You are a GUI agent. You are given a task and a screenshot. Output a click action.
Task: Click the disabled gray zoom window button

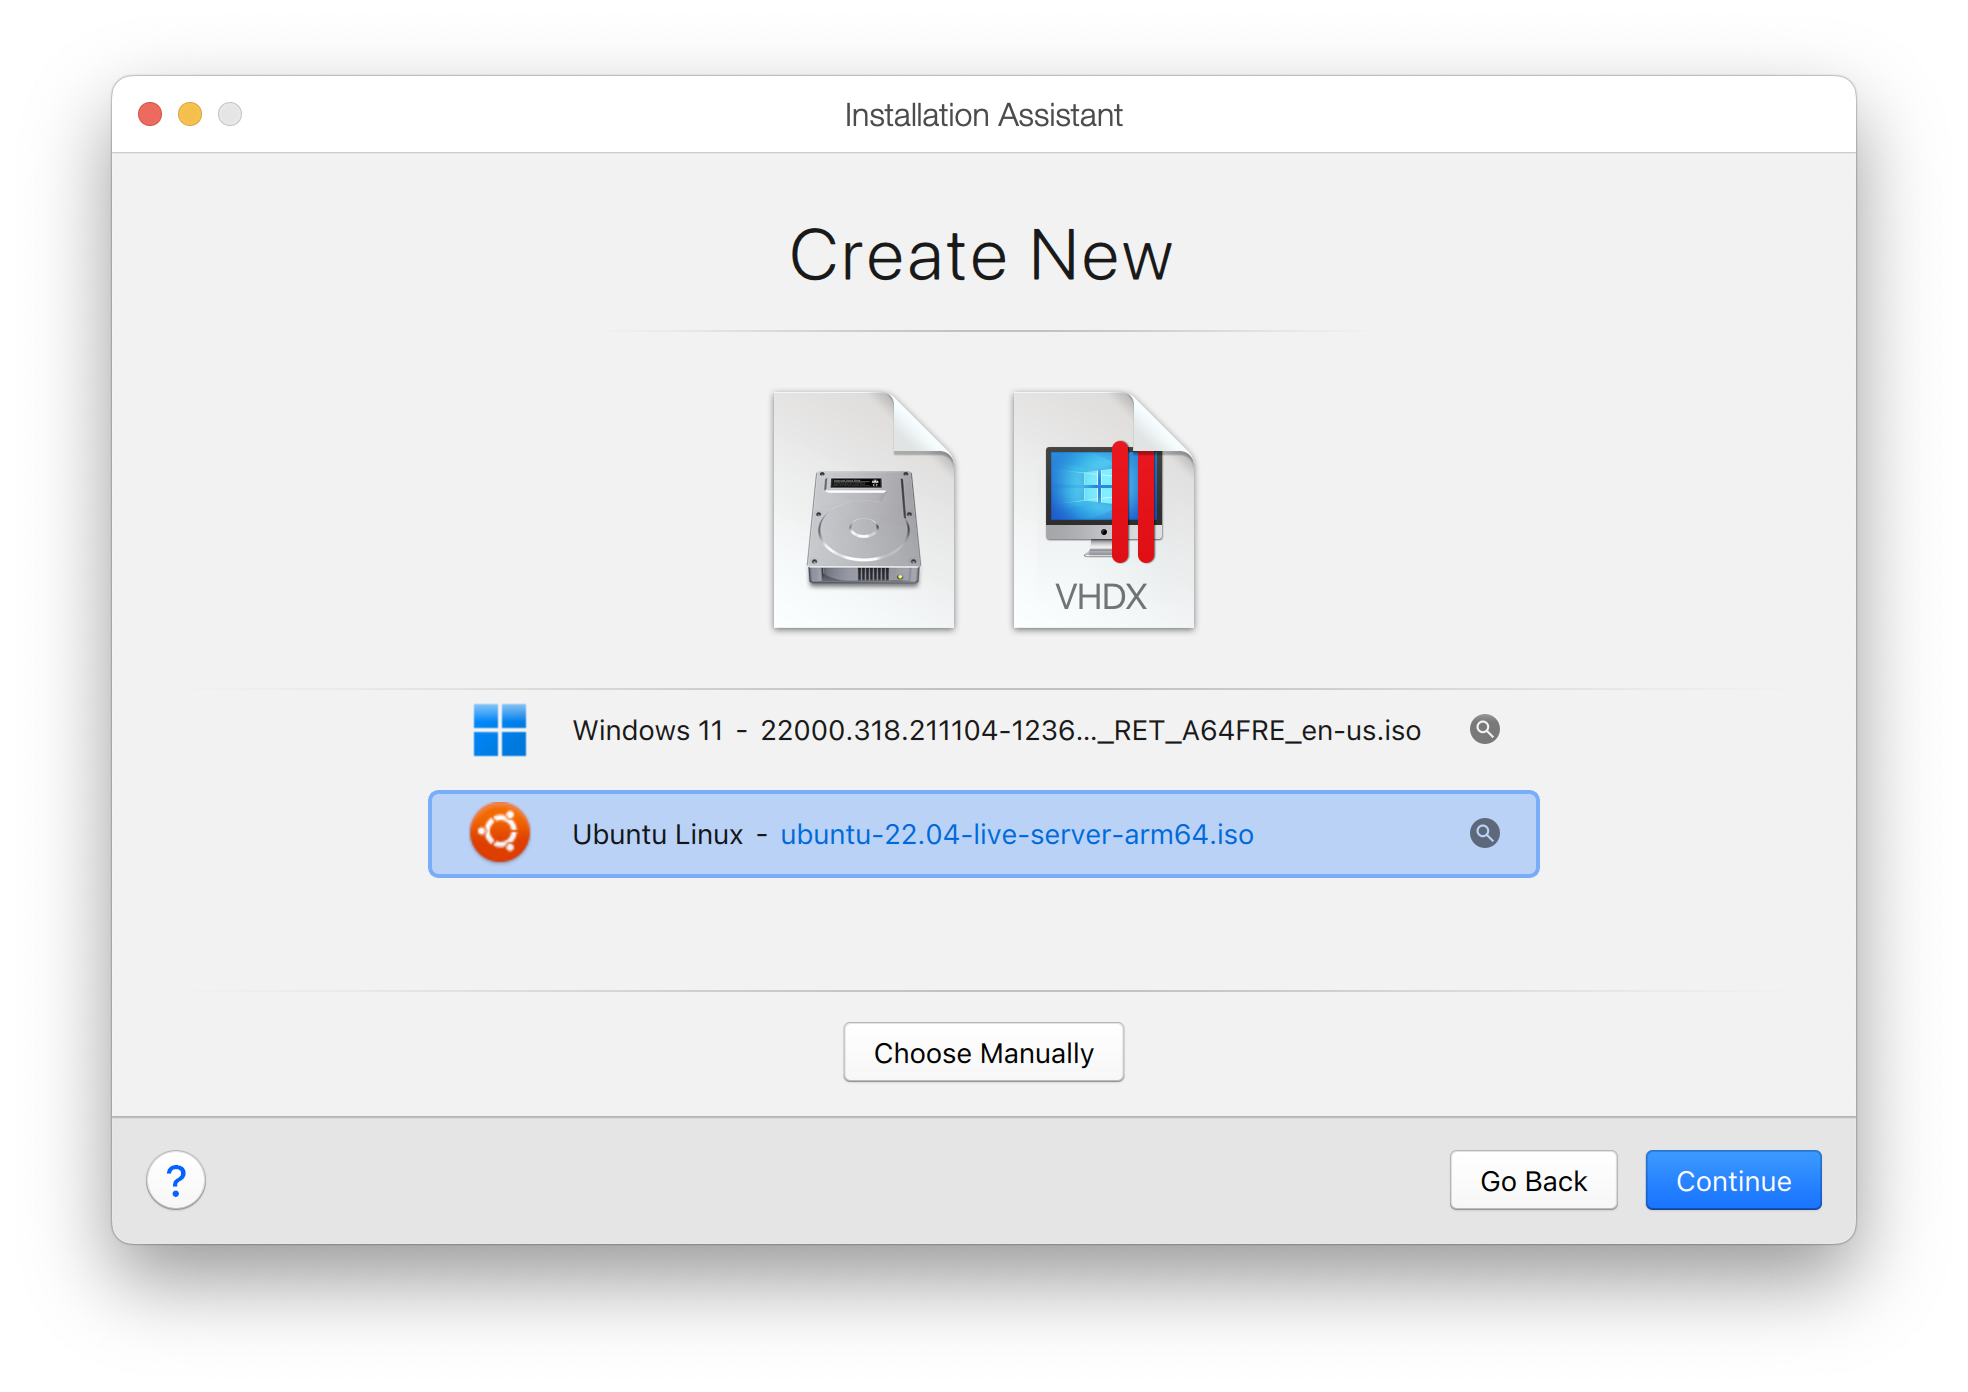[x=230, y=114]
